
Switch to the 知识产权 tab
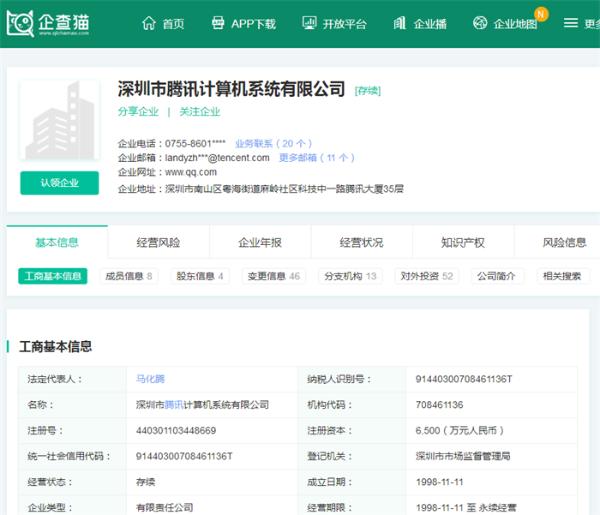click(x=463, y=242)
